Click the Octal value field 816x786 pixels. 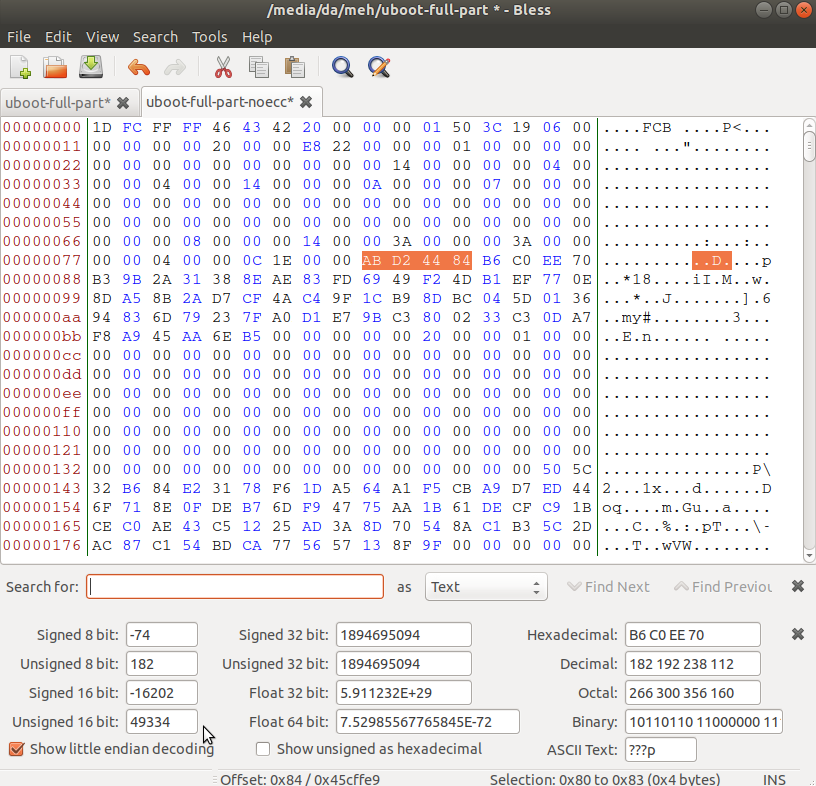tap(693, 693)
